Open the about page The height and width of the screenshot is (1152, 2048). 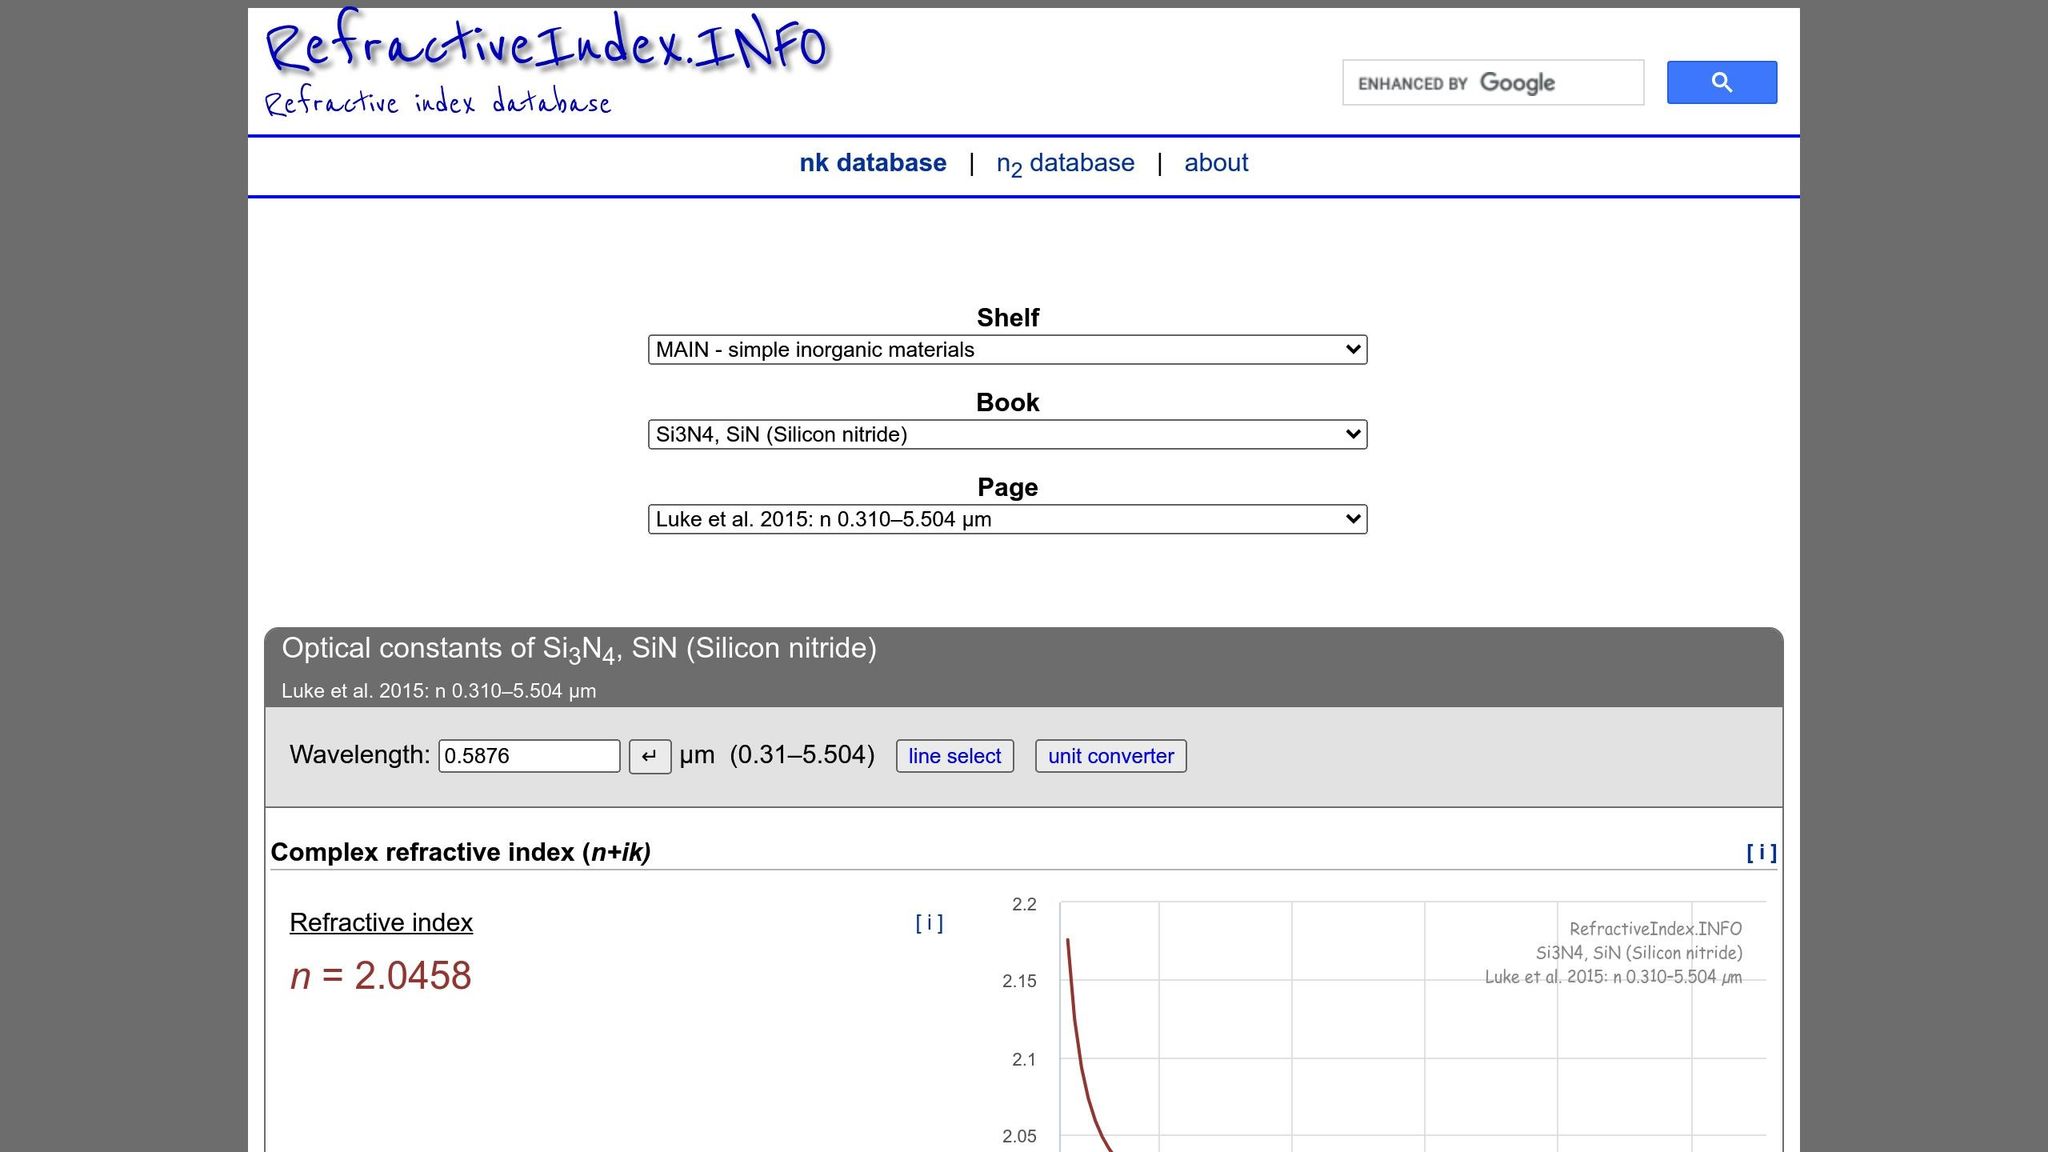click(1216, 163)
